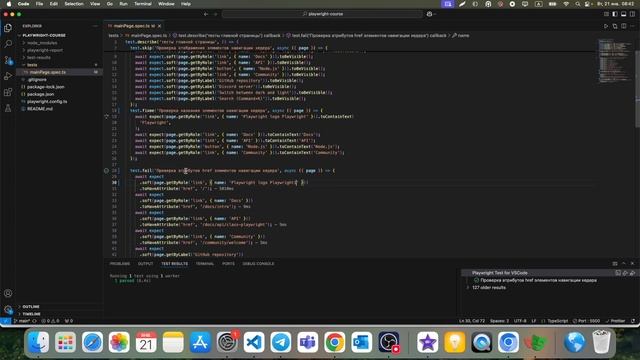Open the Source Control view
The height and width of the screenshot is (360, 640).
click(x=8, y=60)
